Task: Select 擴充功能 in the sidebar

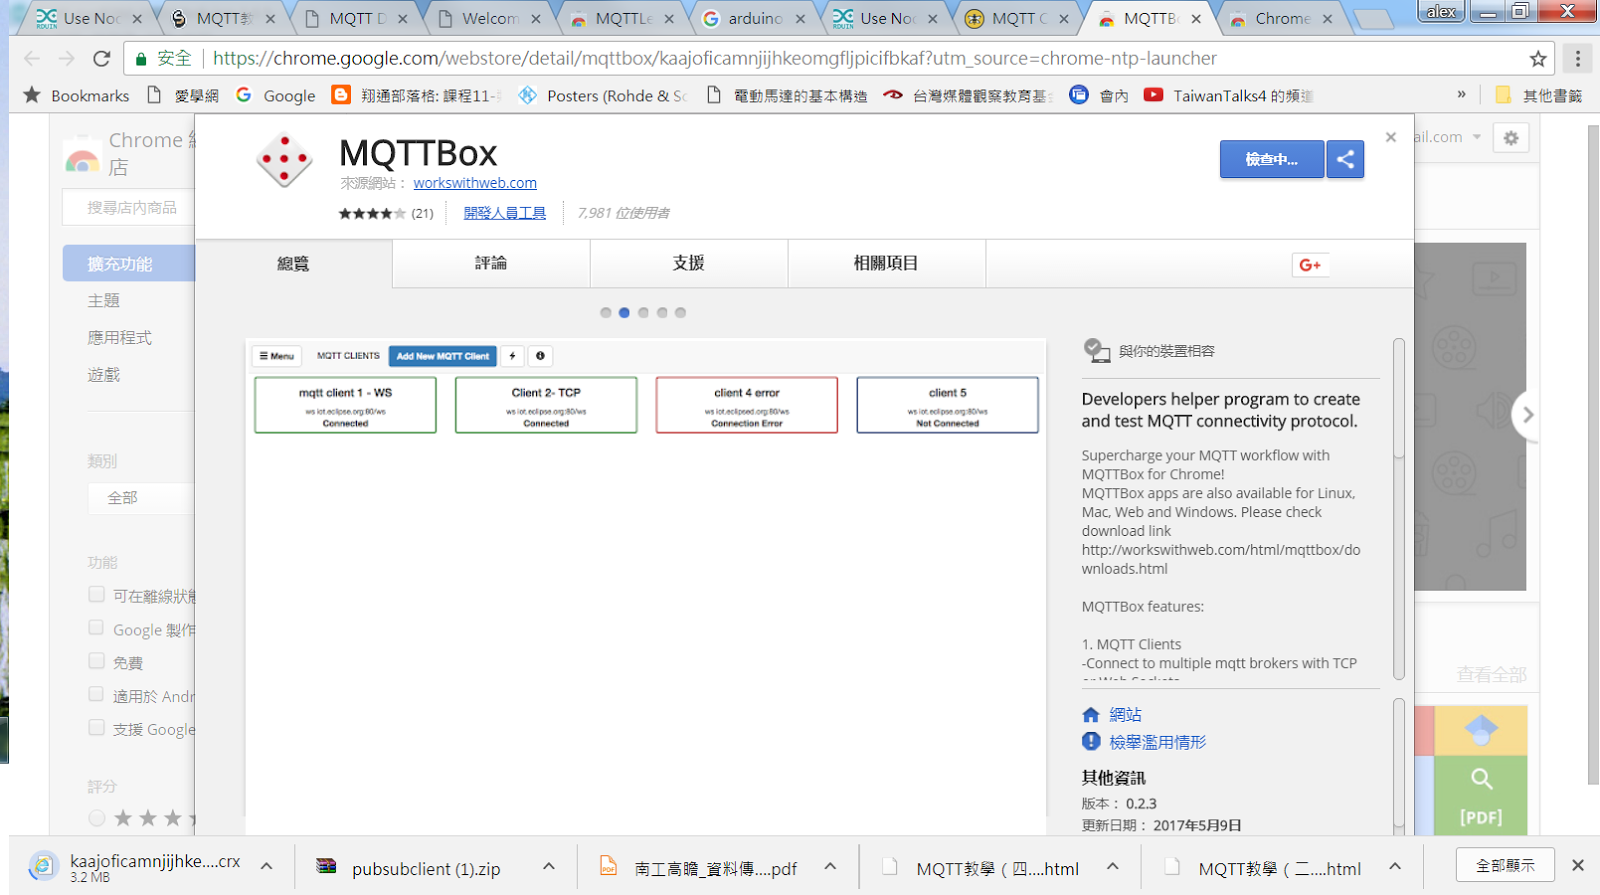Action: (129, 264)
